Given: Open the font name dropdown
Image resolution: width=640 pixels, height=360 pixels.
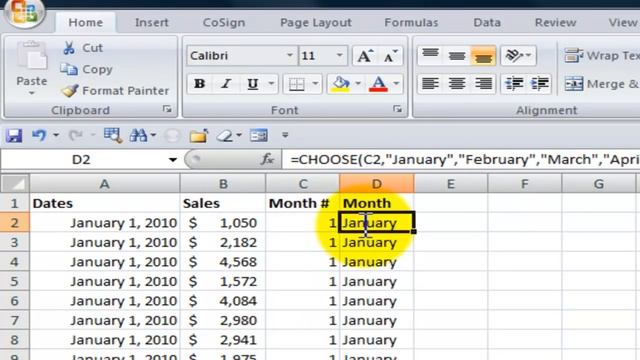Looking at the screenshot, I should [x=289, y=56].
